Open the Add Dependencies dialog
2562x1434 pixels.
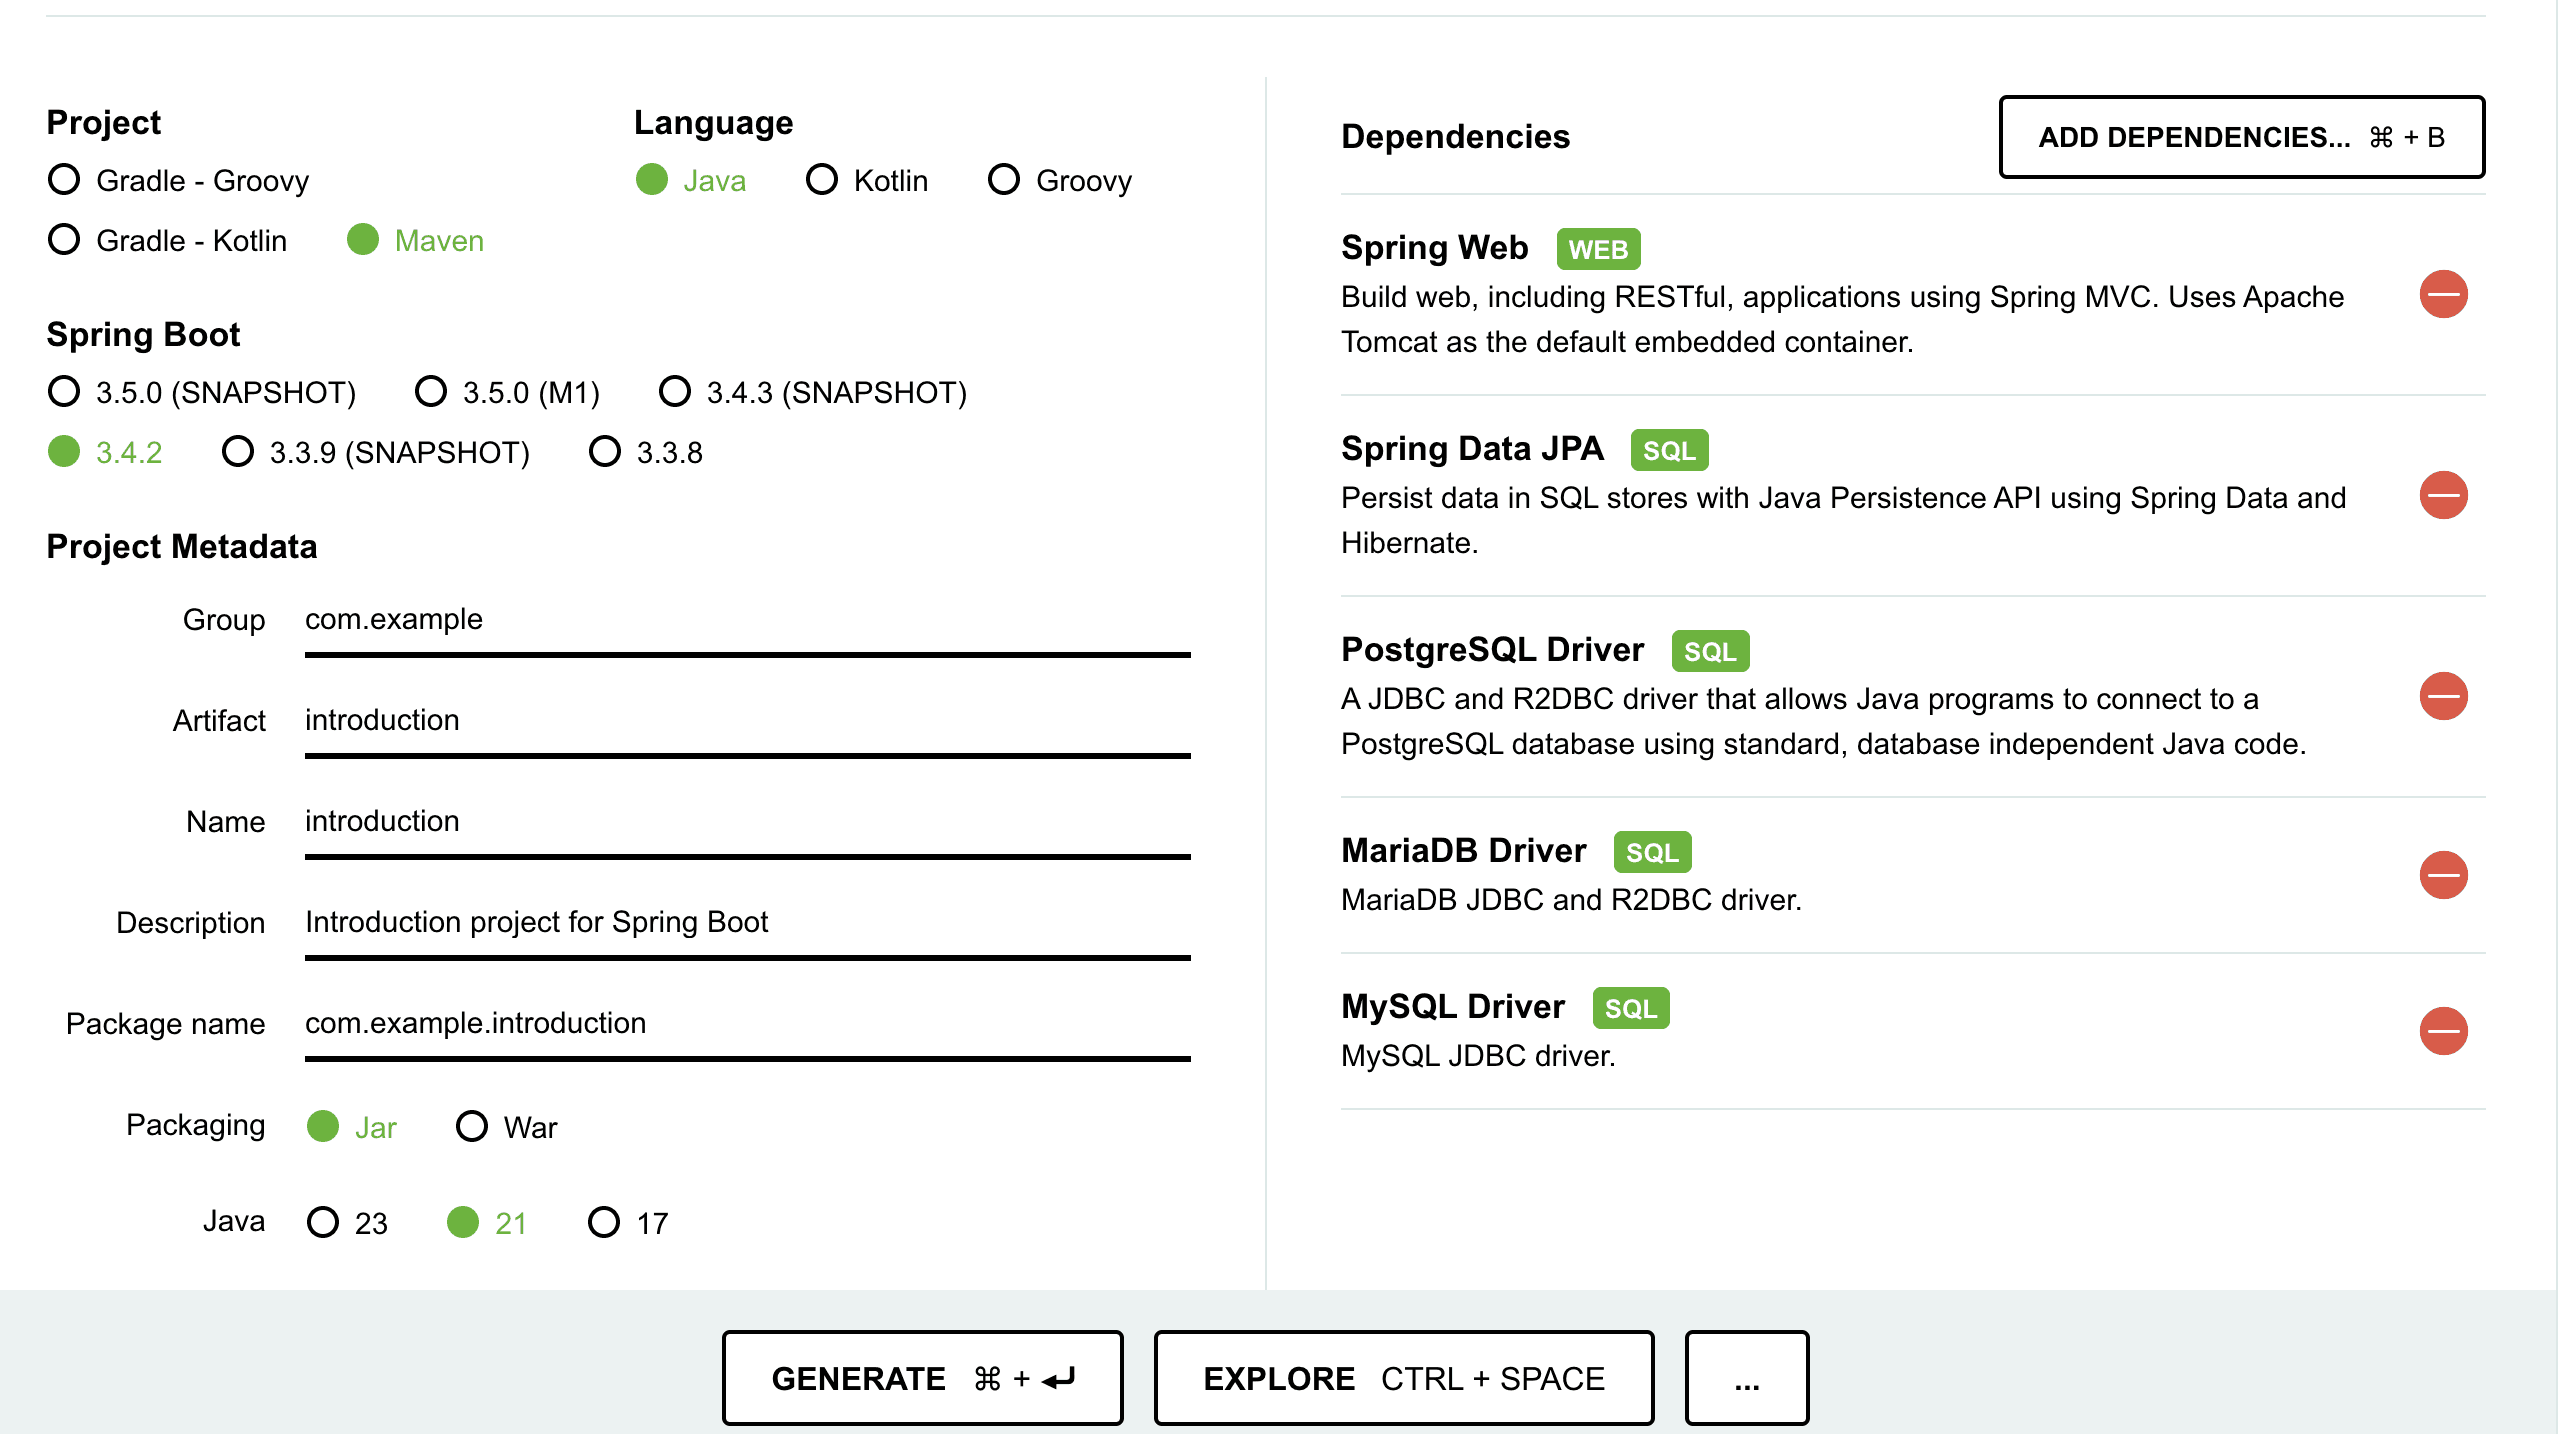2241,137
